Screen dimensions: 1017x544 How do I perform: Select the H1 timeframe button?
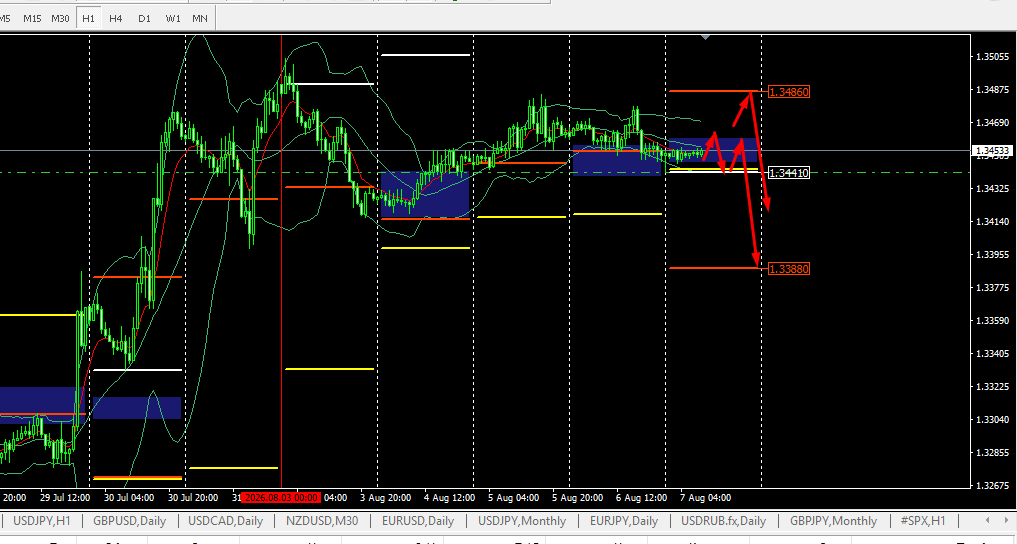pyautogui.click(x=88, y=18)
